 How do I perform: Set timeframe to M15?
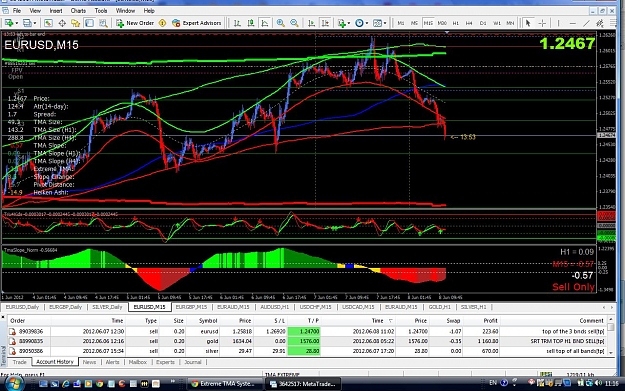pos(428,23)
